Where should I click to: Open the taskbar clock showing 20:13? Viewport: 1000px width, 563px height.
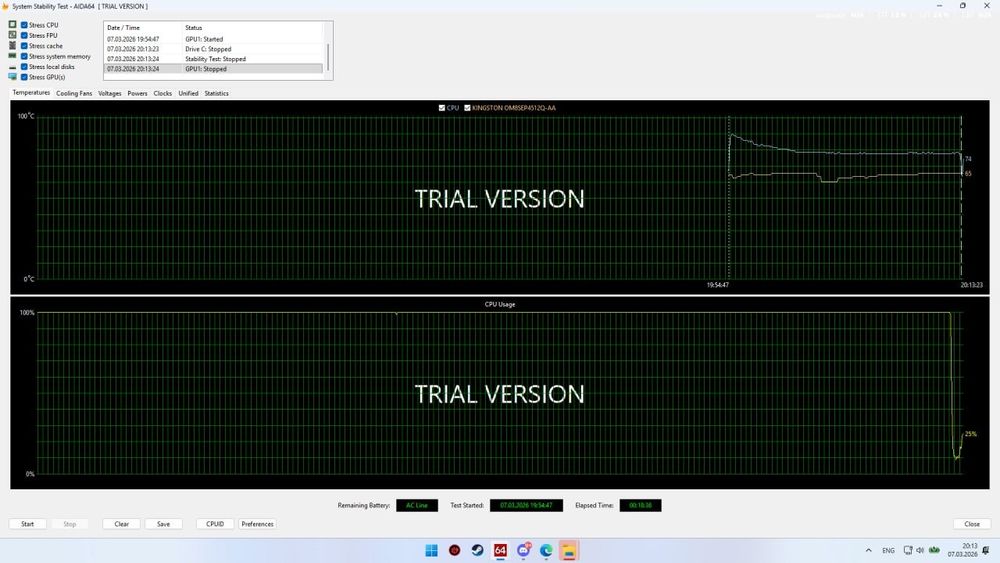tap(962, 550)
